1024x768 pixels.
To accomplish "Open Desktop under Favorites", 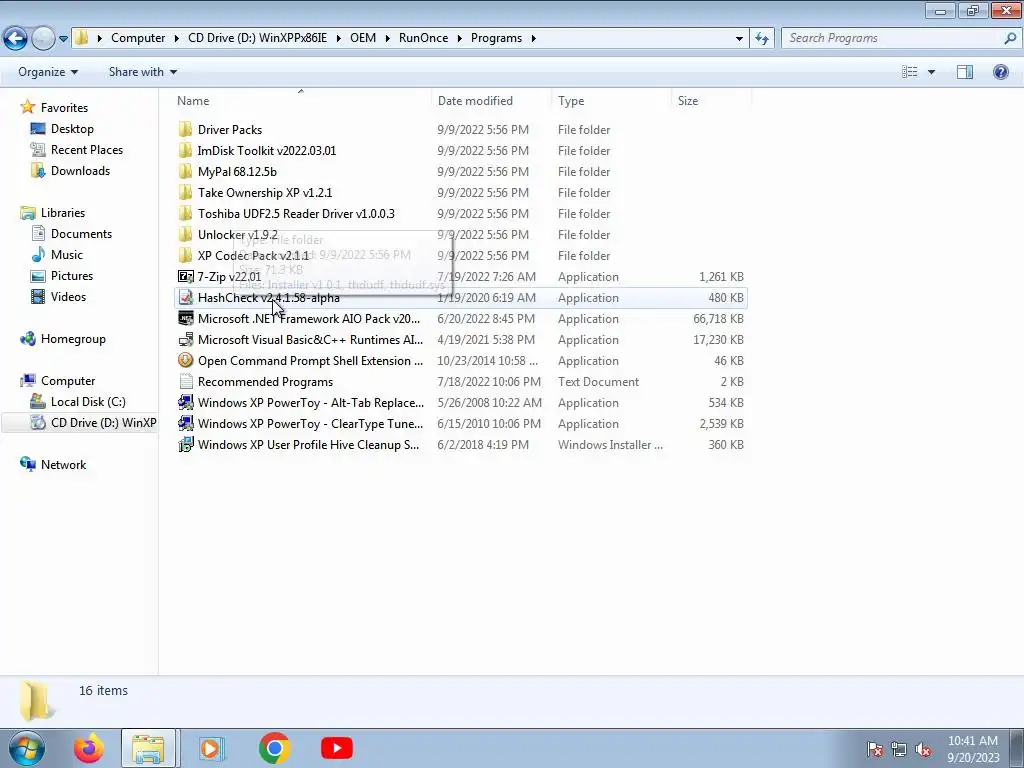I will coord(72,129).
